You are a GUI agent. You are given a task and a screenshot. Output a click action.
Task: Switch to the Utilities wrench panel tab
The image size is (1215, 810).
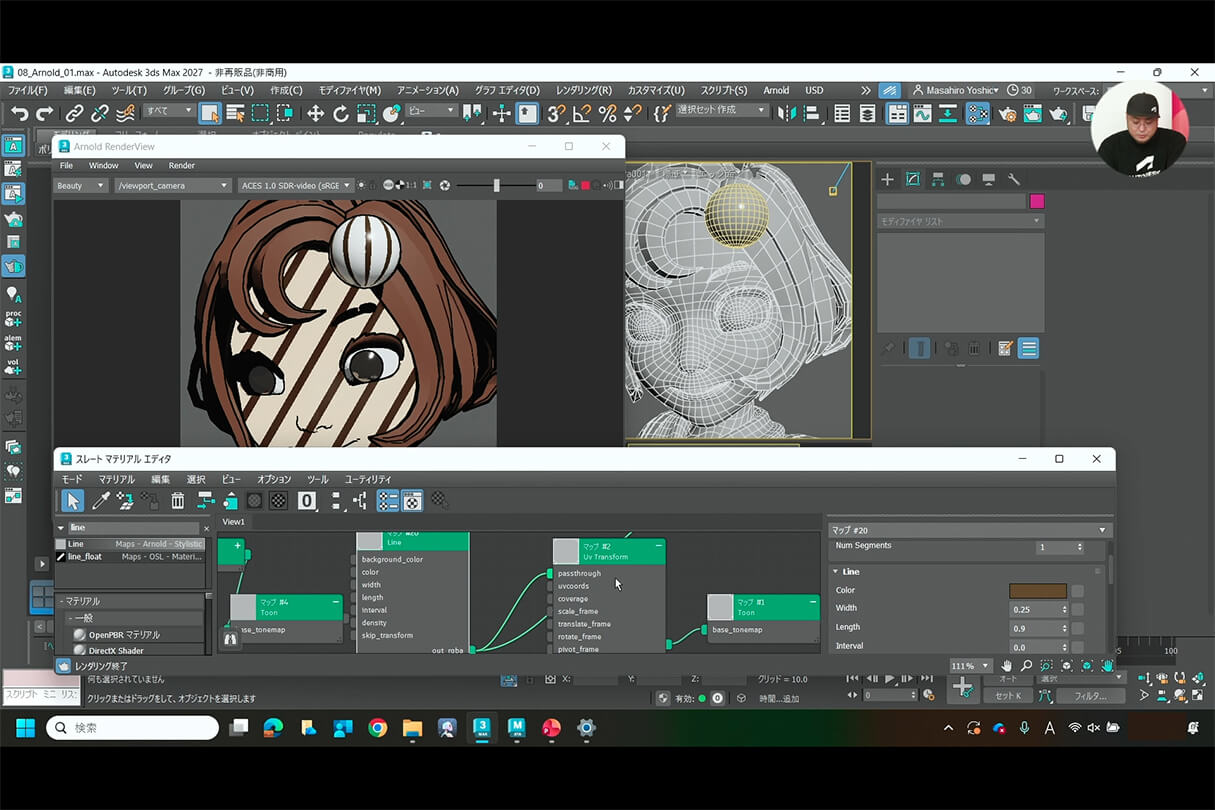(x=1014, y=179)
